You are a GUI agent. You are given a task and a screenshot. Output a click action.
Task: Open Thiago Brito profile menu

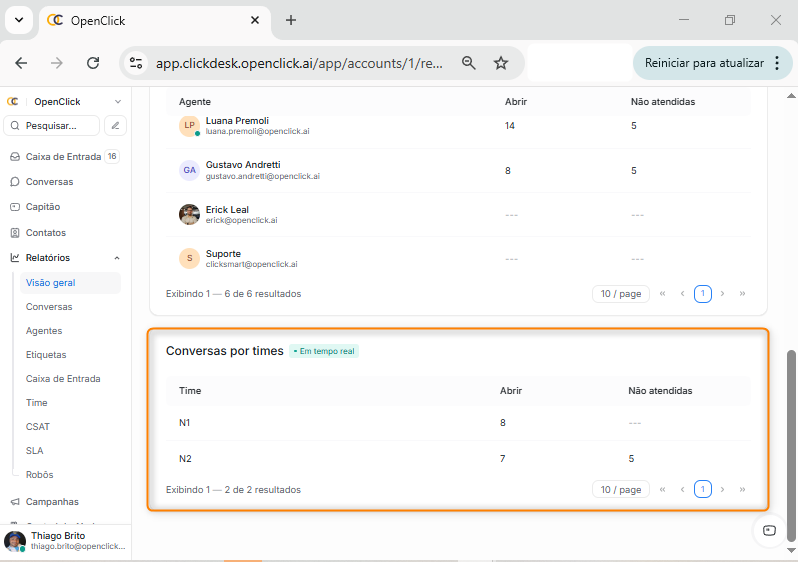[x=65, y=541]
